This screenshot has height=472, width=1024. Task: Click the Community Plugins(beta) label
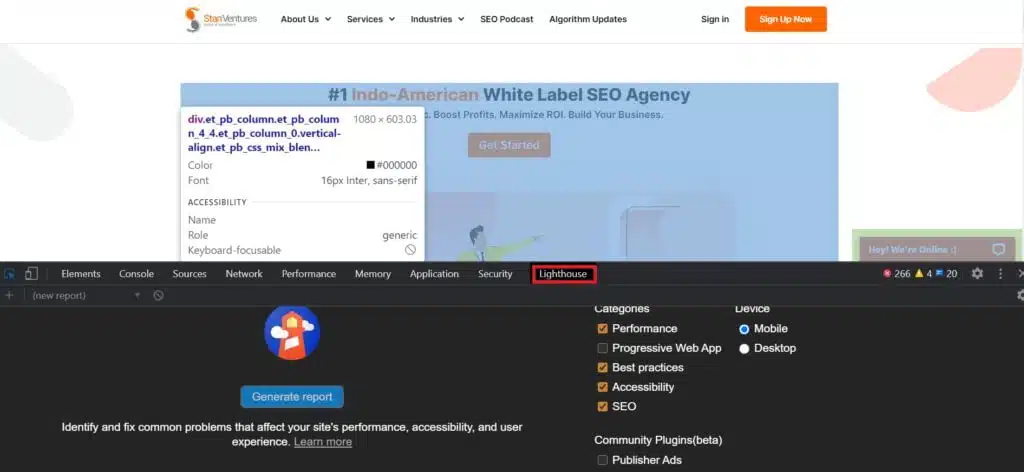click(658, 440)
